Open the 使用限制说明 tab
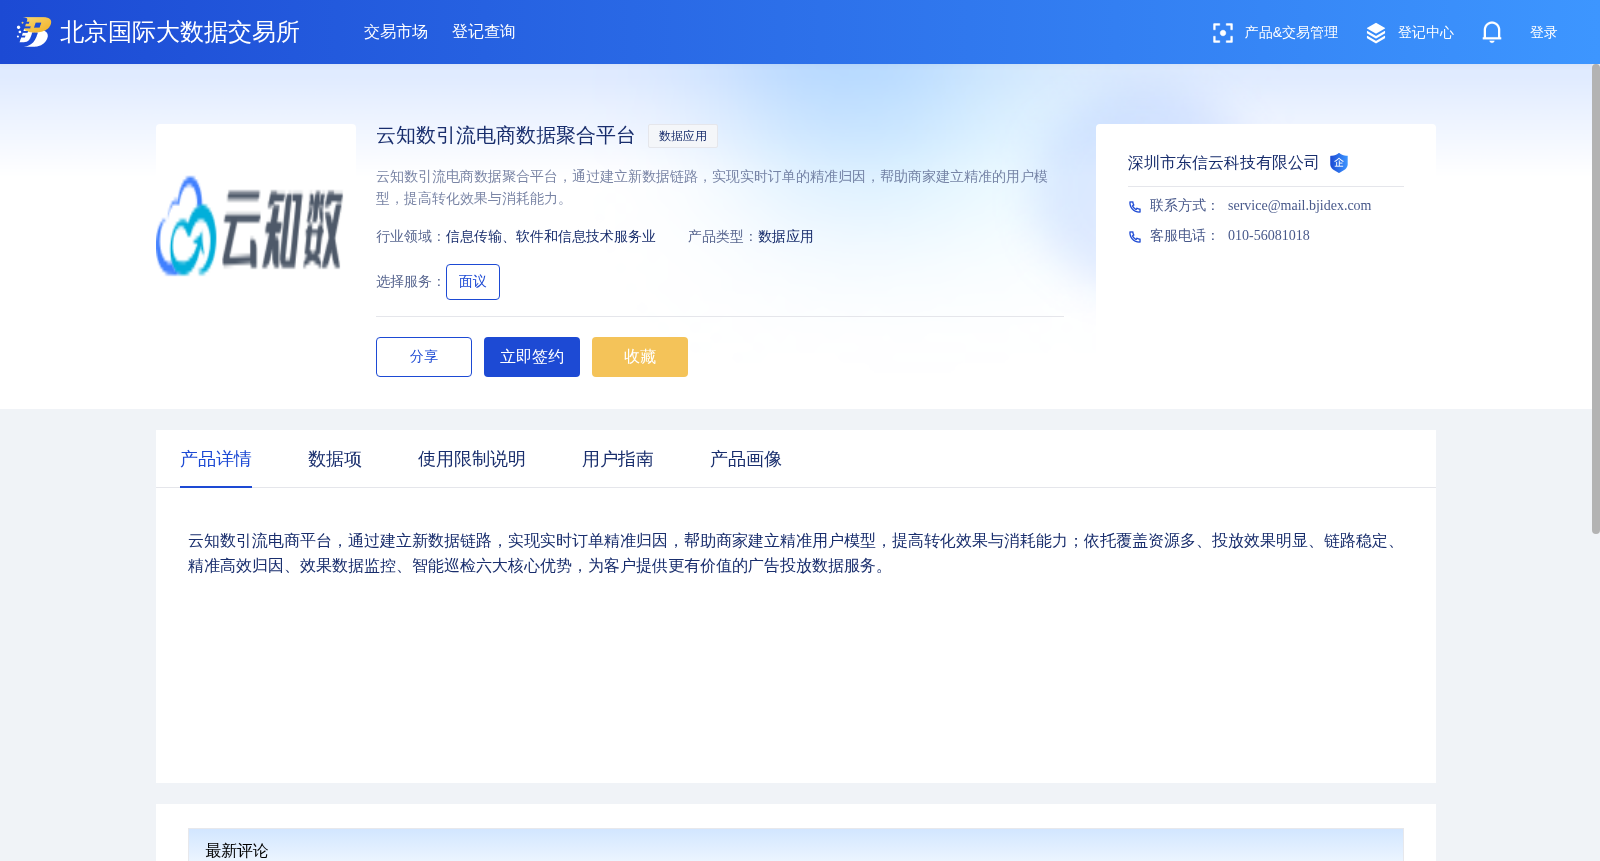 coord(472,459)
